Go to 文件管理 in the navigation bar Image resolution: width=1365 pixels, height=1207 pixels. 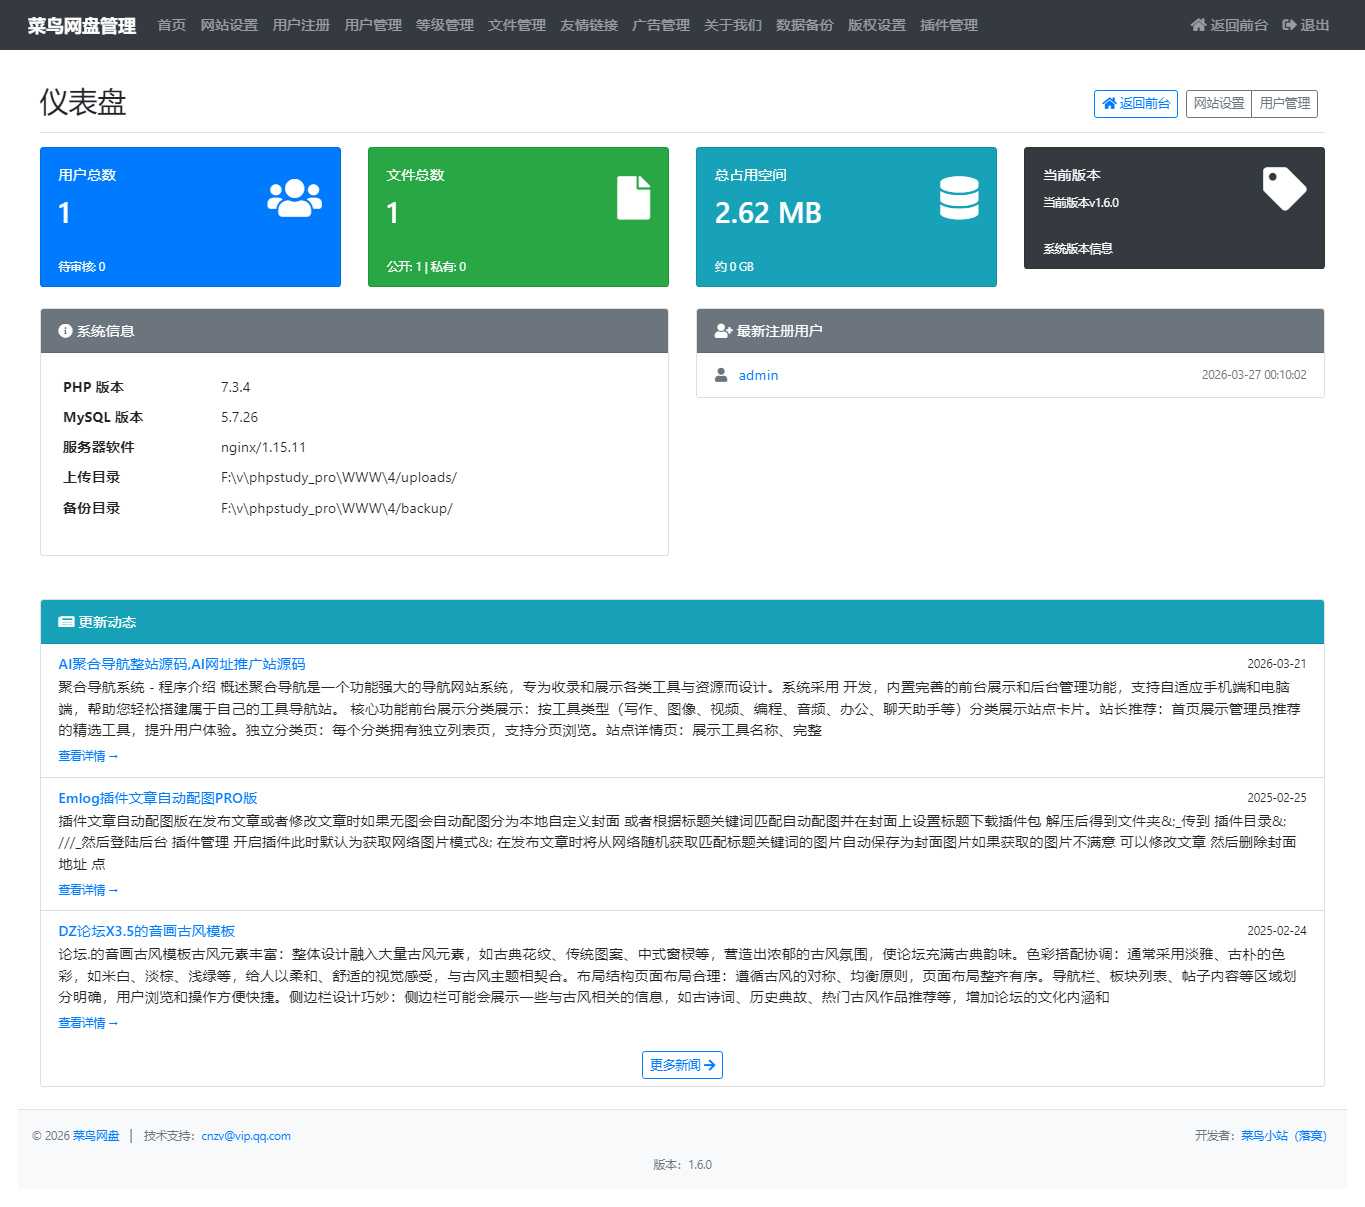(517, 25)
